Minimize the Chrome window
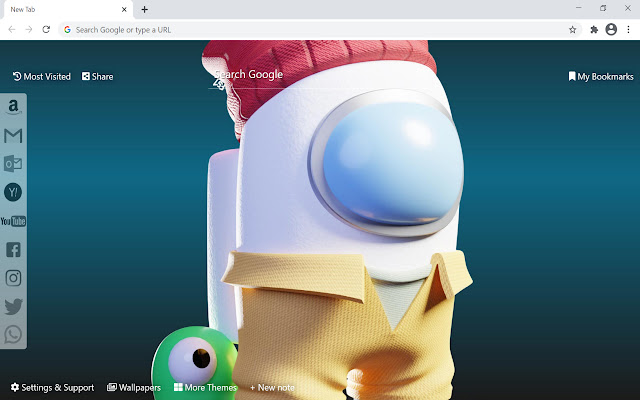 578,8
